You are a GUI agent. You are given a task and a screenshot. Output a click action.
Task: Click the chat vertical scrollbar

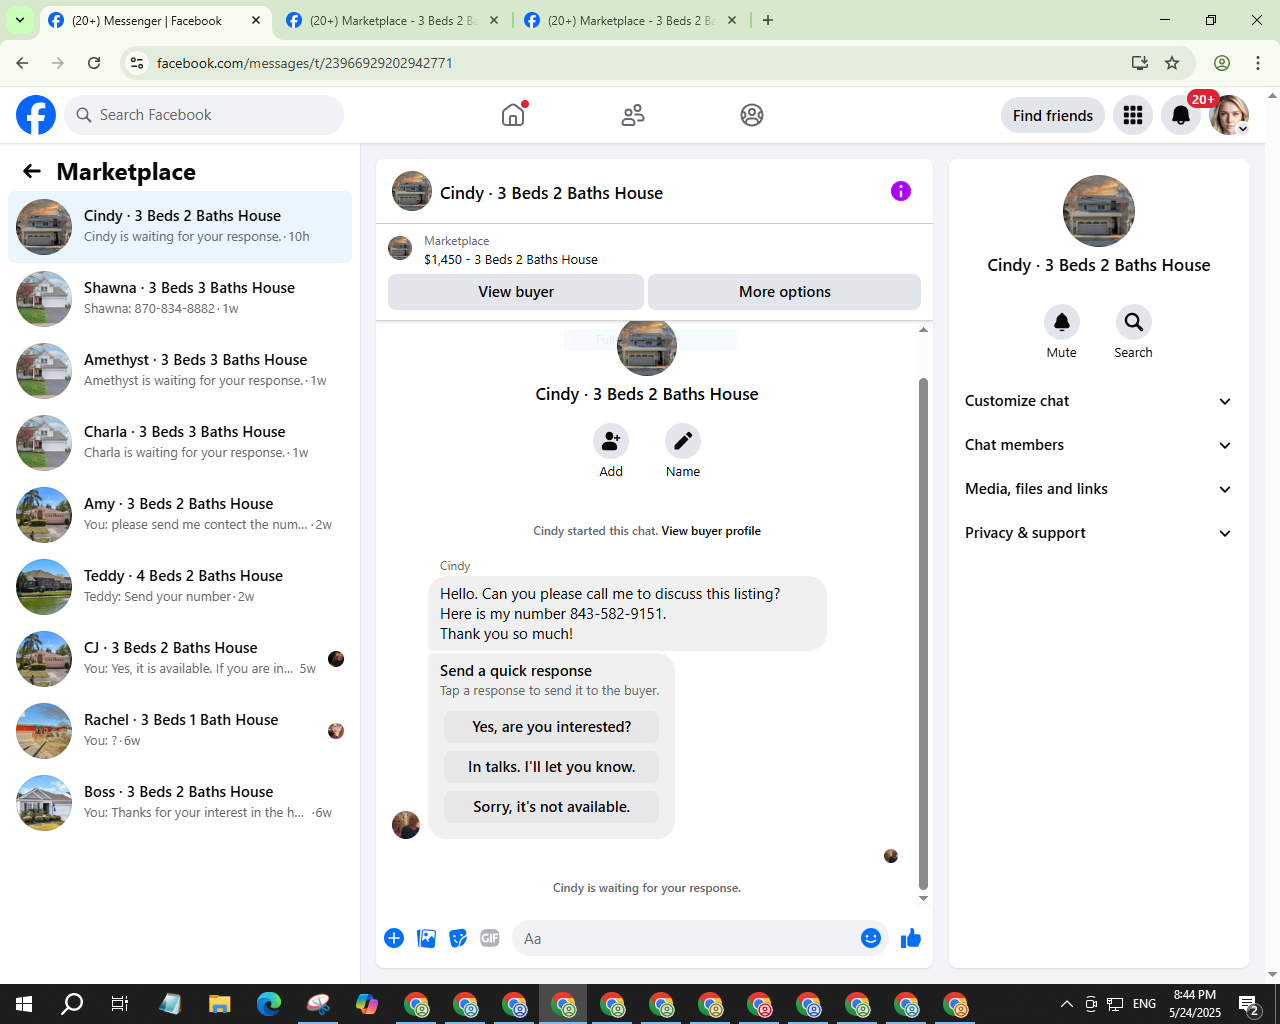[x=923, y=633]
